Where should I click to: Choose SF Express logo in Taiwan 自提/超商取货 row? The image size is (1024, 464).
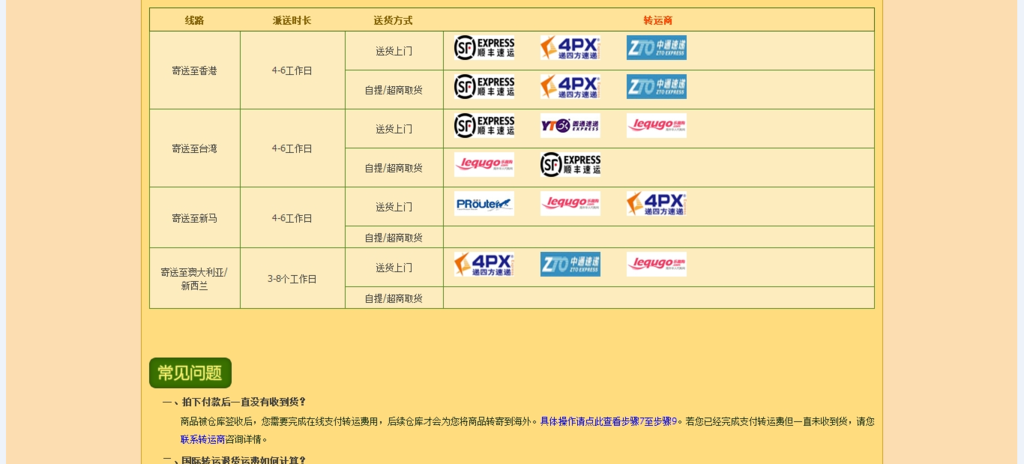(x=570, y=165)
